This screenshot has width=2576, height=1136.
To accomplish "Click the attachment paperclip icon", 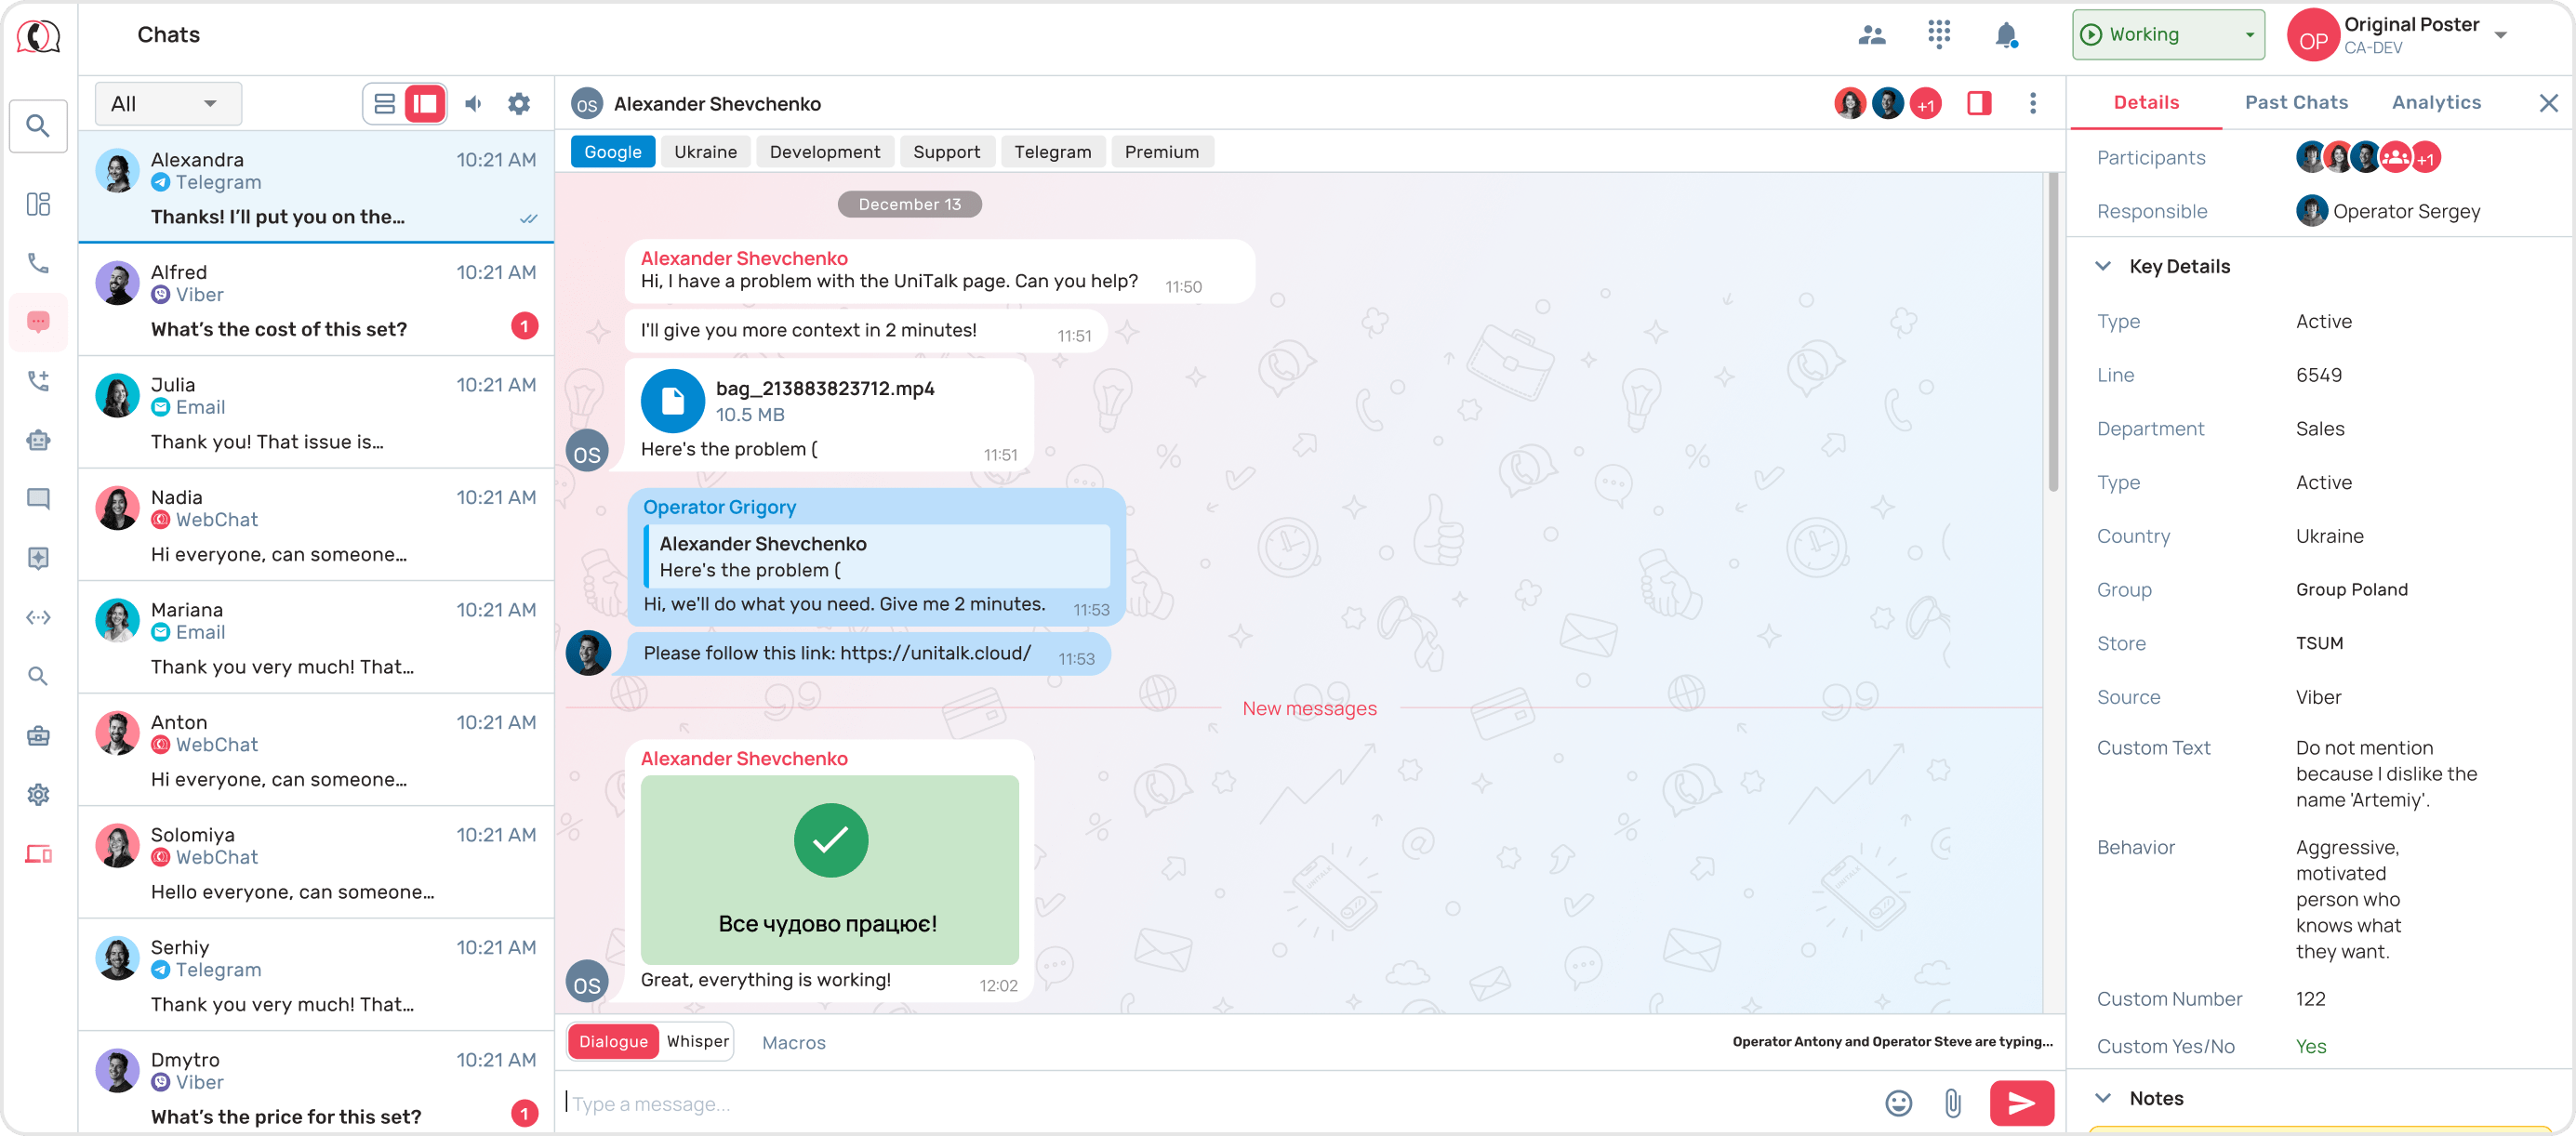I will pyautogui.click(x=1952, y=1102).
